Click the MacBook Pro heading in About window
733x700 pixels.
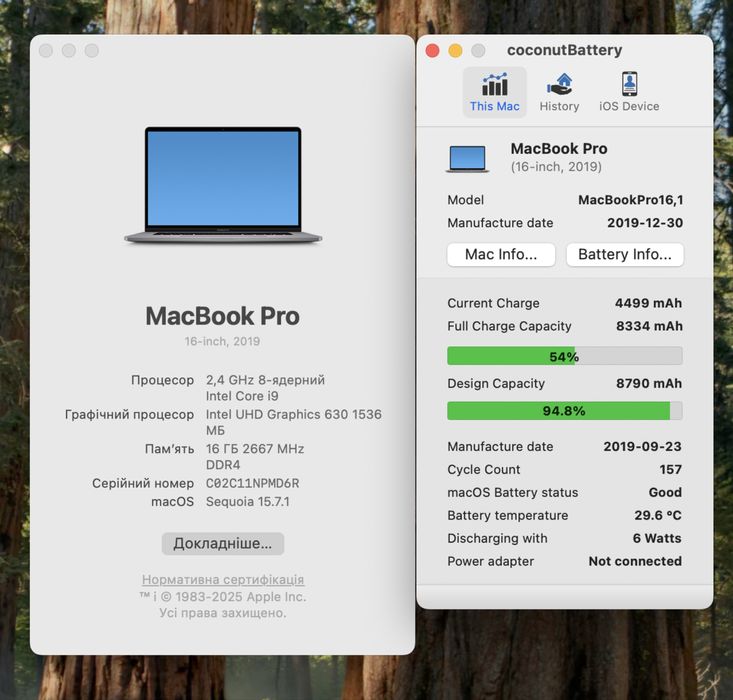click(223, 316)
